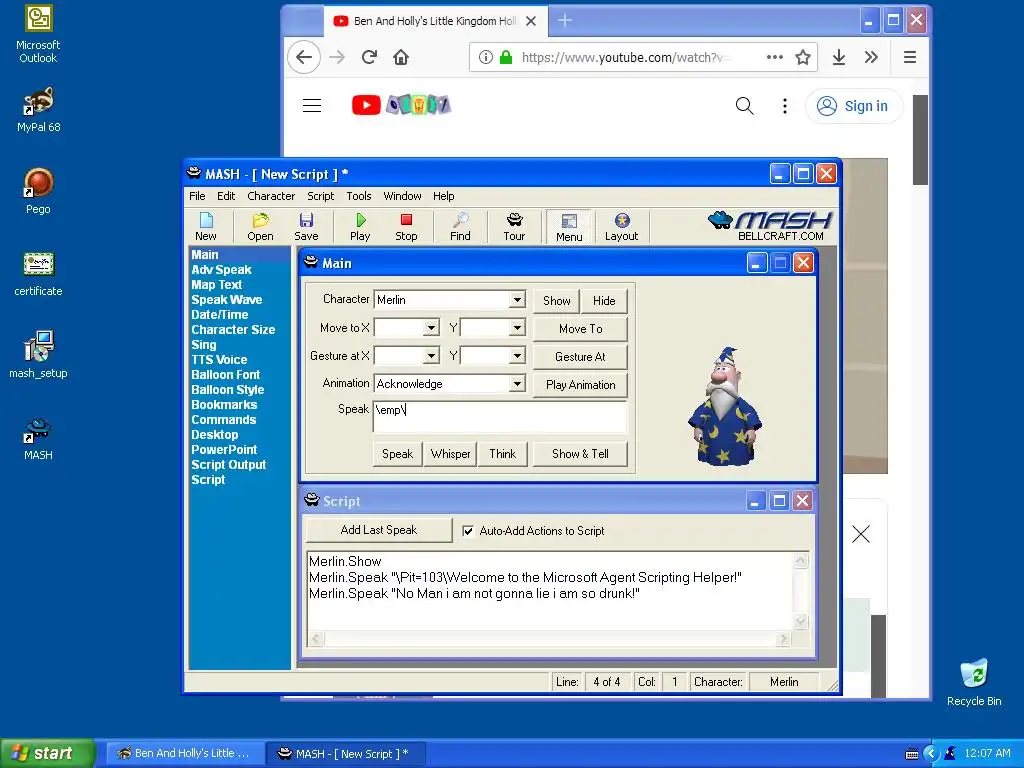The height and width of the screenshot is (768, 1024).
Task: Expand the Gesture at X dropdown
Action: point(431,356)
